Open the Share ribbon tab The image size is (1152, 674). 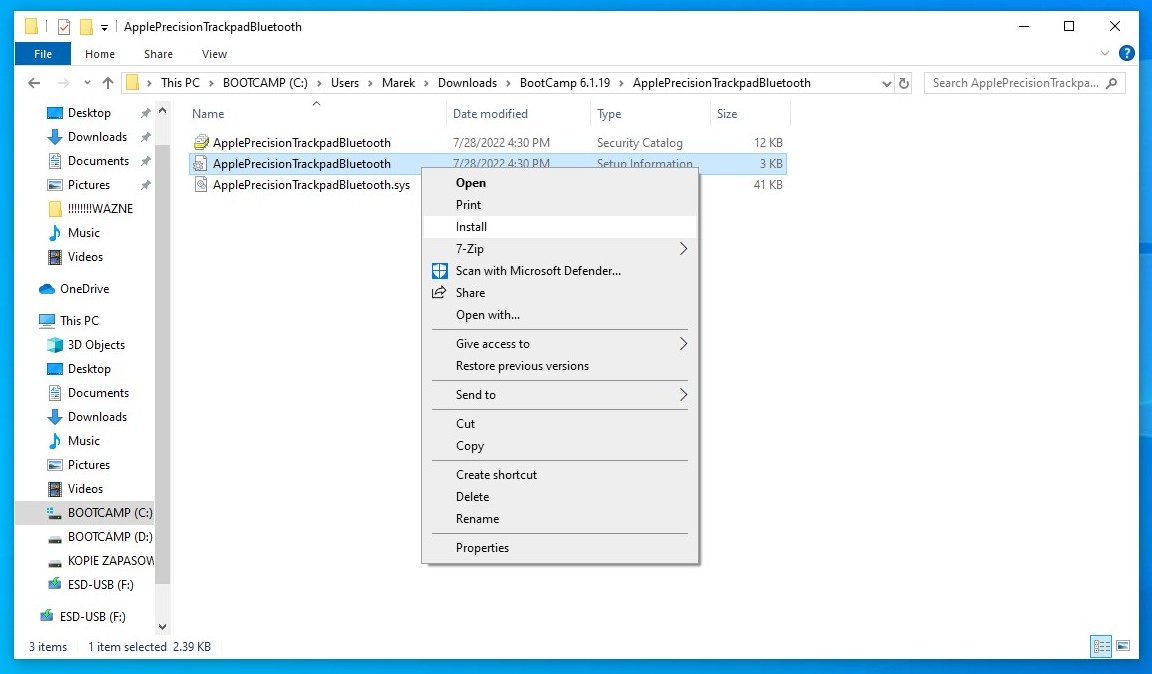(159, 54)
